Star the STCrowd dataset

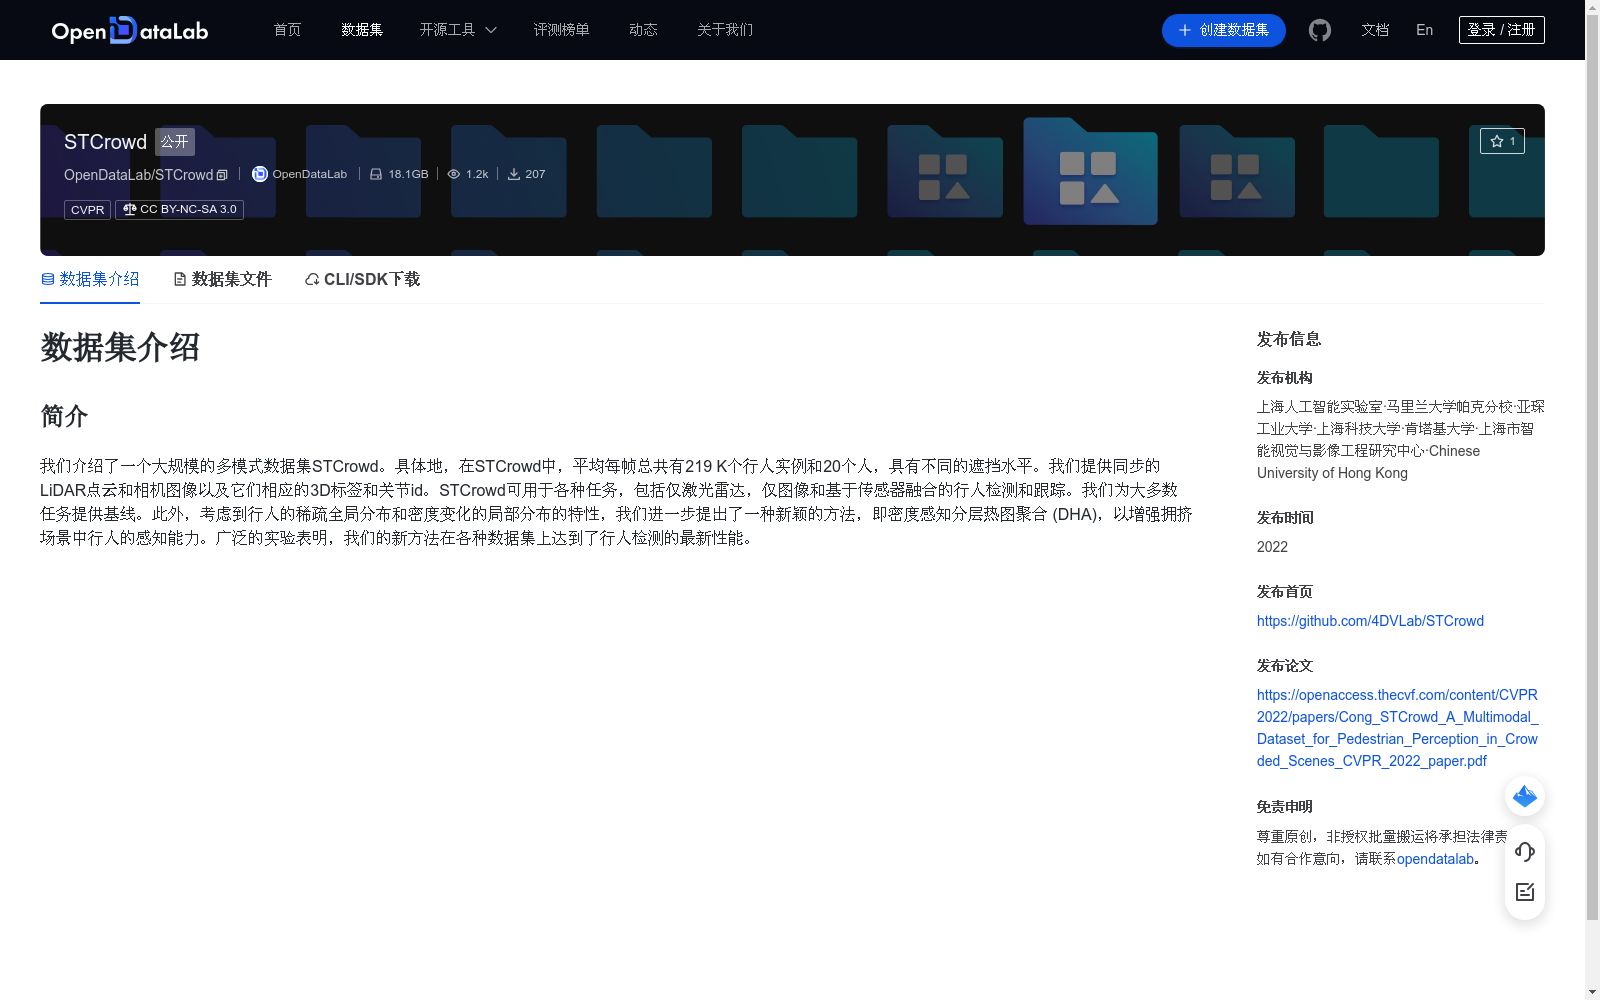(x=1502, y=141)
